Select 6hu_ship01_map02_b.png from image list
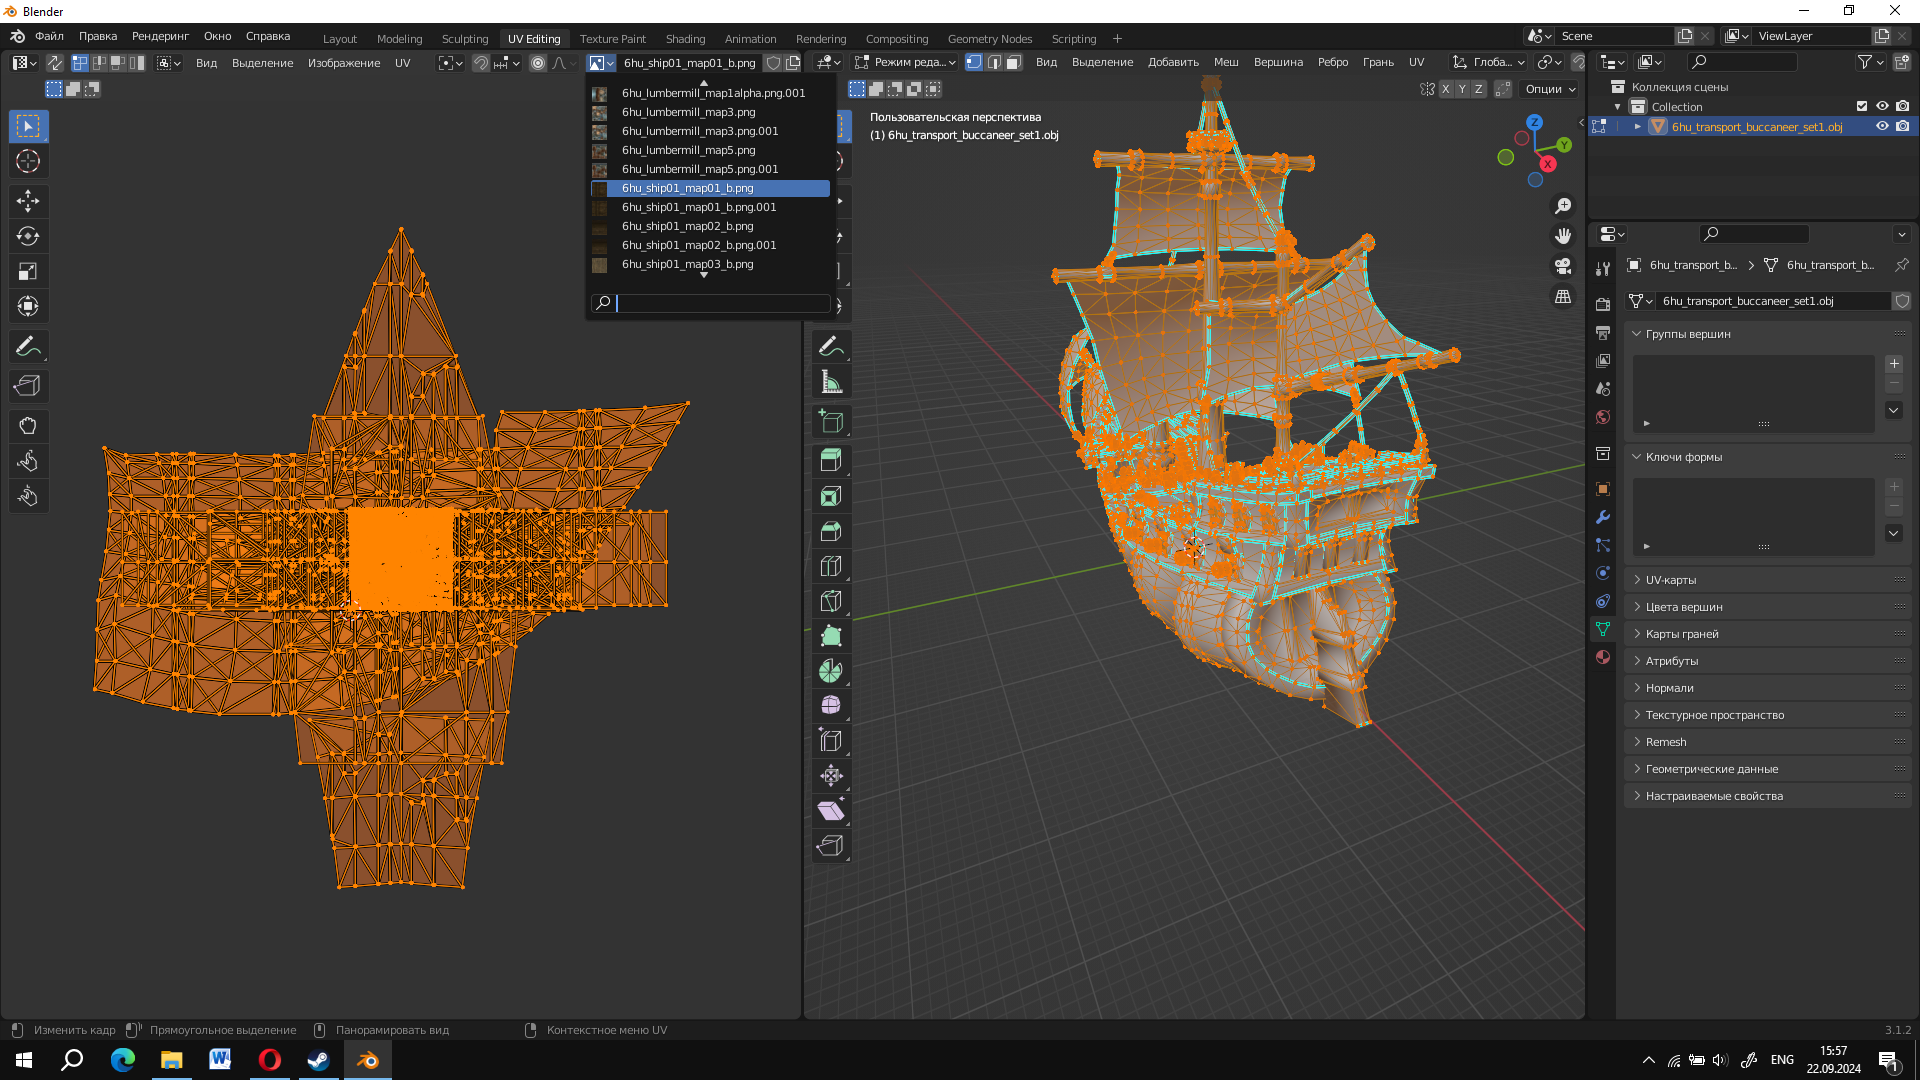 click(687, 226)
